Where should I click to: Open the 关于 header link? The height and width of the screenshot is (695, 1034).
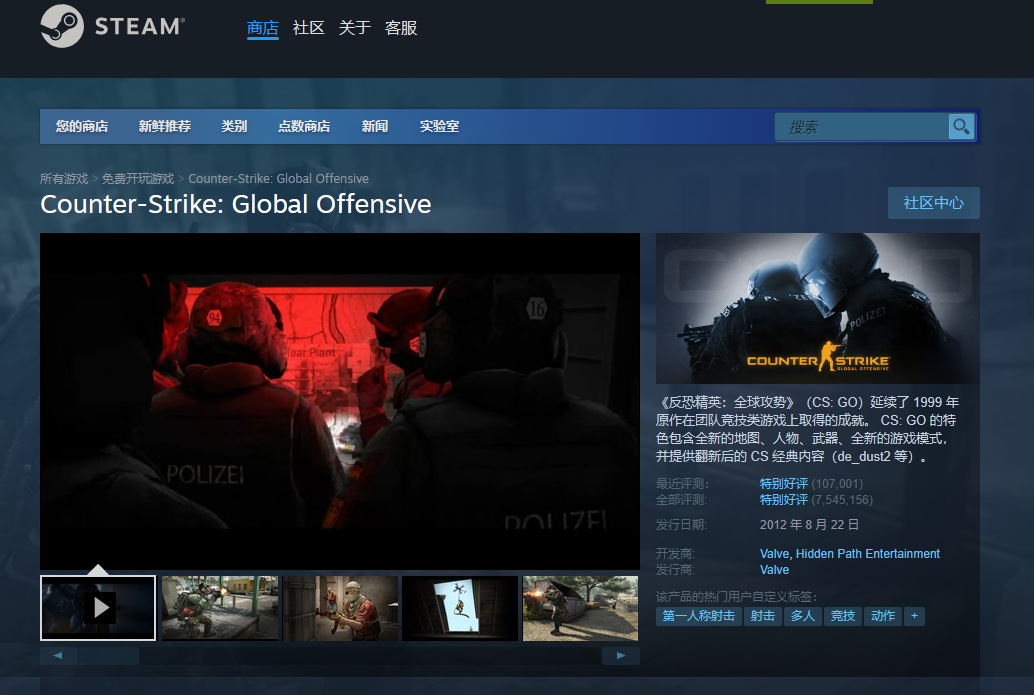(x=355, y=28)
